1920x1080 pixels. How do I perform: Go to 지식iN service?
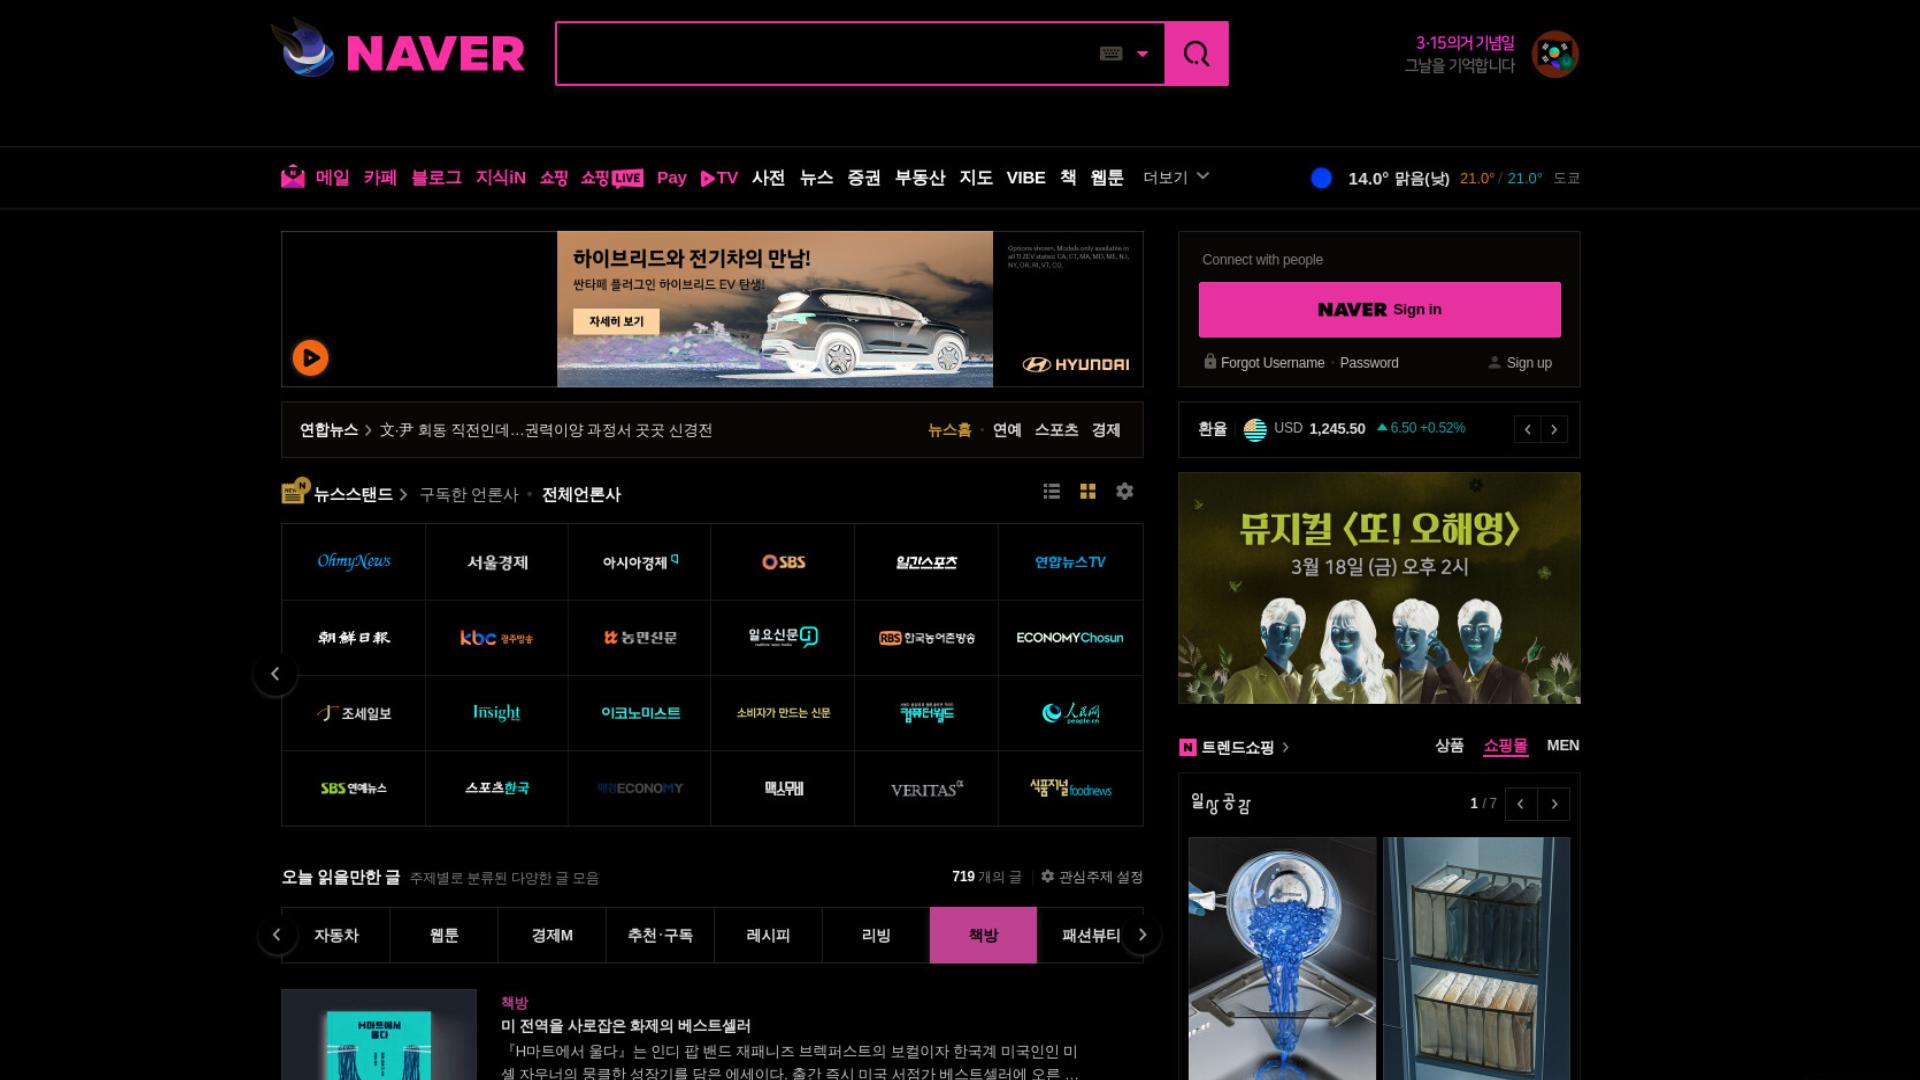500,178
